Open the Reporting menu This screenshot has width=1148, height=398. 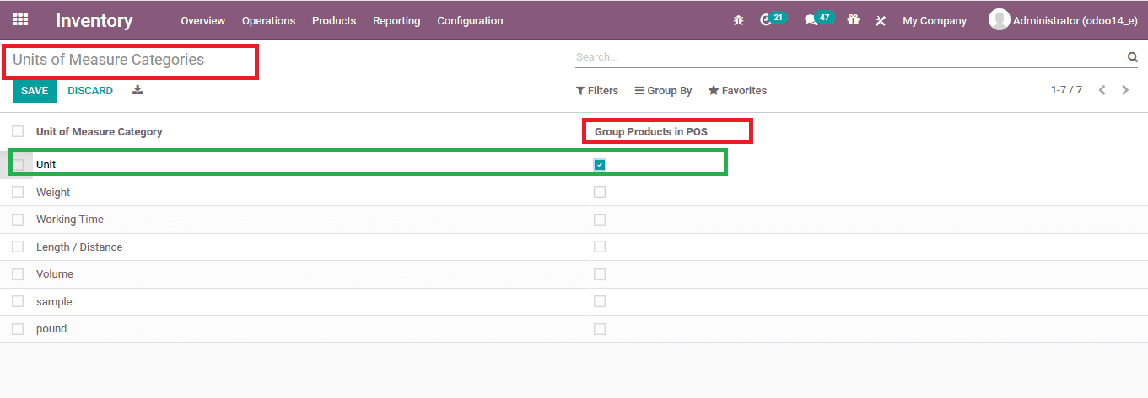[x=396, y=20]
